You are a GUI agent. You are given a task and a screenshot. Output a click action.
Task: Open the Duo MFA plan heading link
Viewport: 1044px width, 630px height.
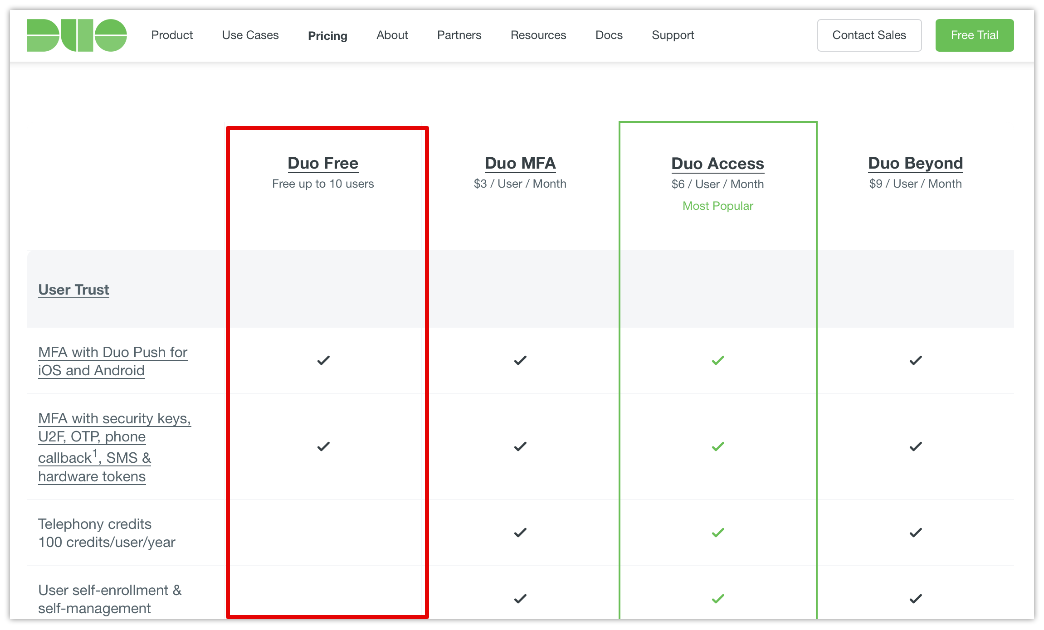[520, 163]
